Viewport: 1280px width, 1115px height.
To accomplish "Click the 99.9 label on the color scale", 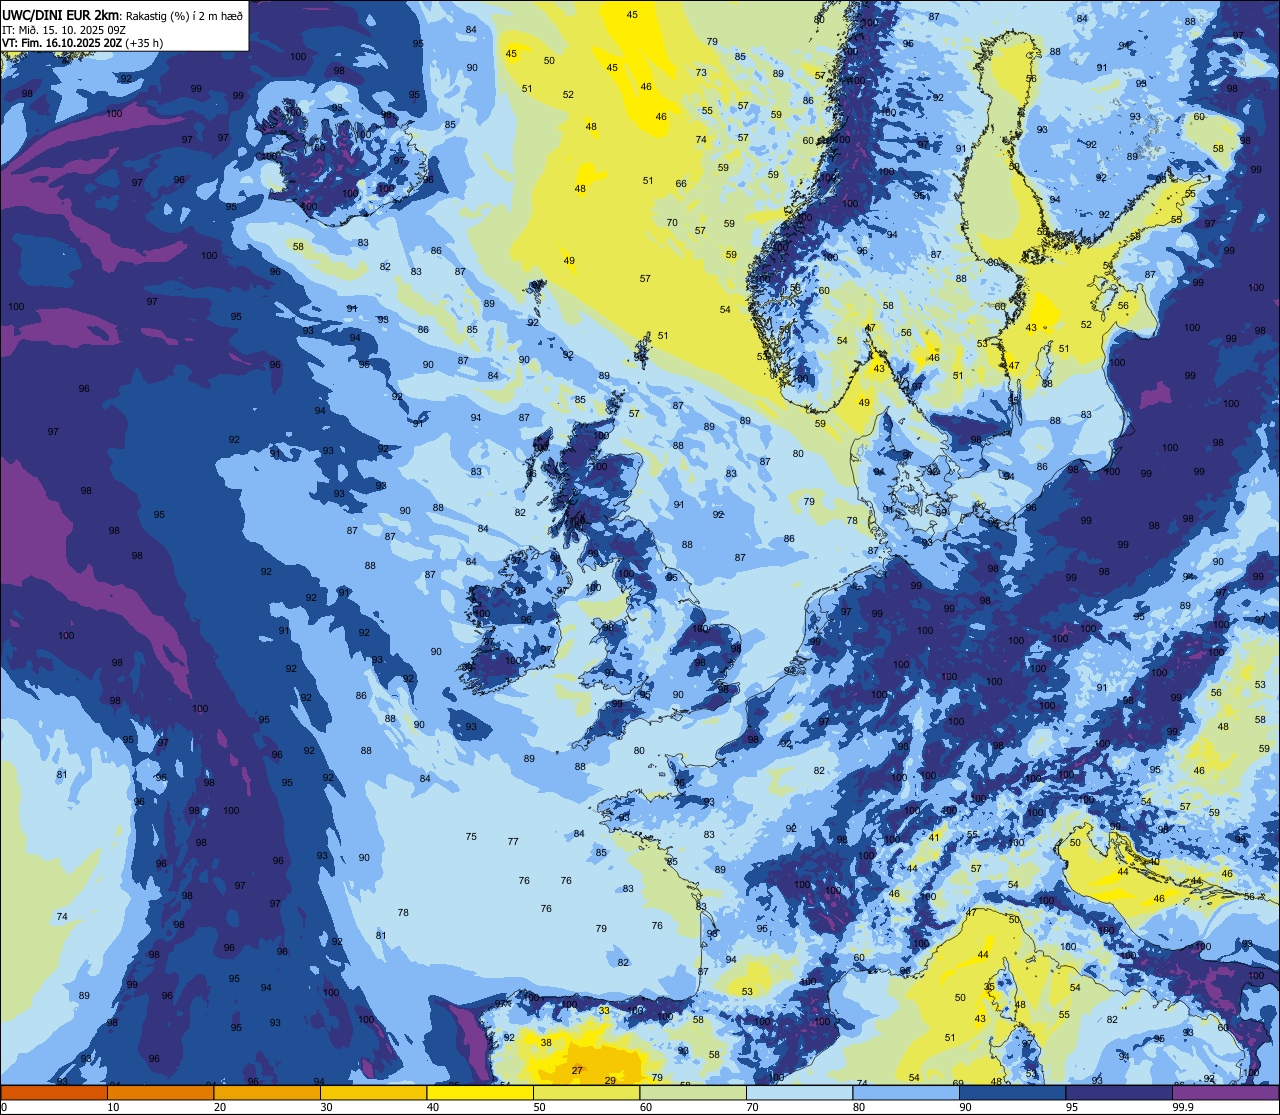I will (x=1183, y=1107).
